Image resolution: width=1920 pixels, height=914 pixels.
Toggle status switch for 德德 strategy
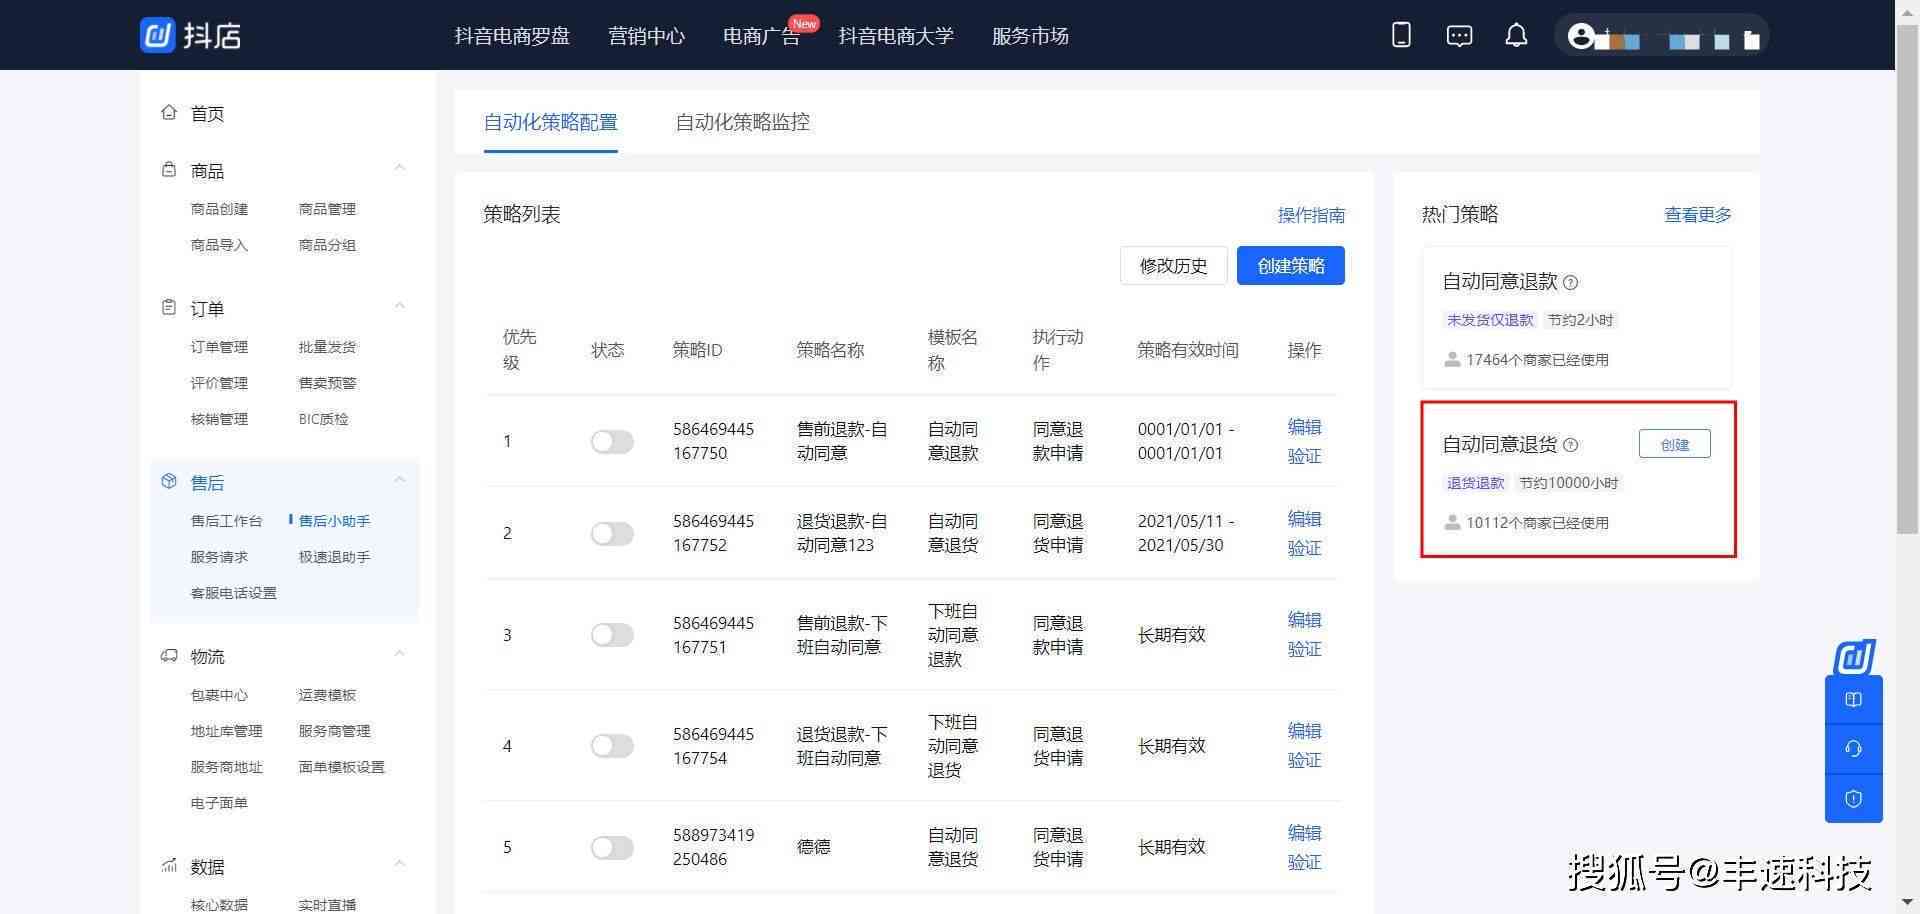[x=612, y=848]
